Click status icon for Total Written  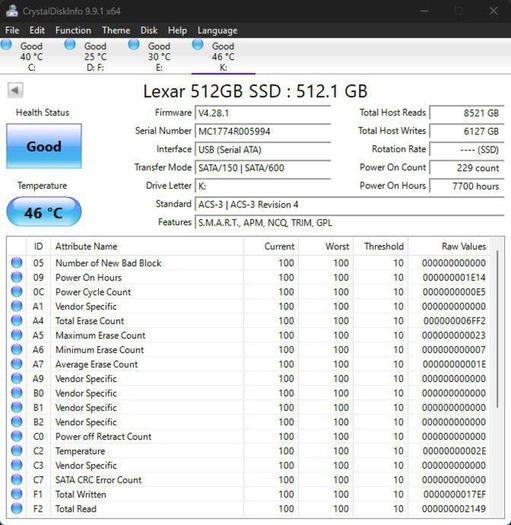pos(16,494)
